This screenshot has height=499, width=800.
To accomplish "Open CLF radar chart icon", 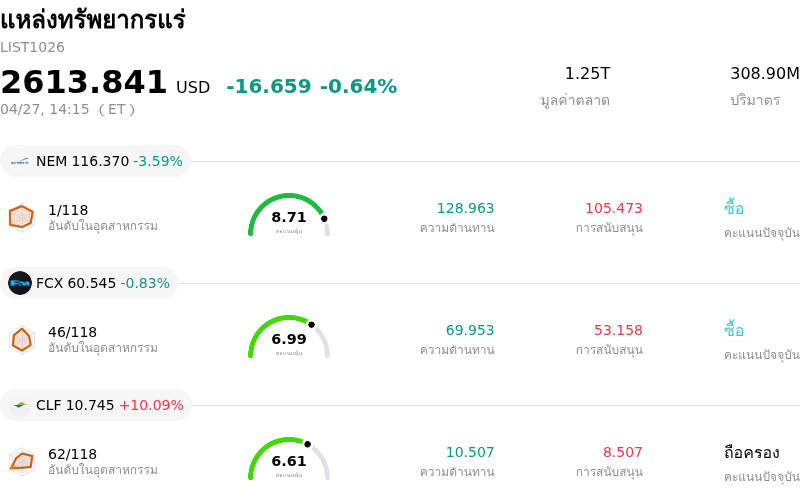I will pyautogui.click(x=21, y=461).
